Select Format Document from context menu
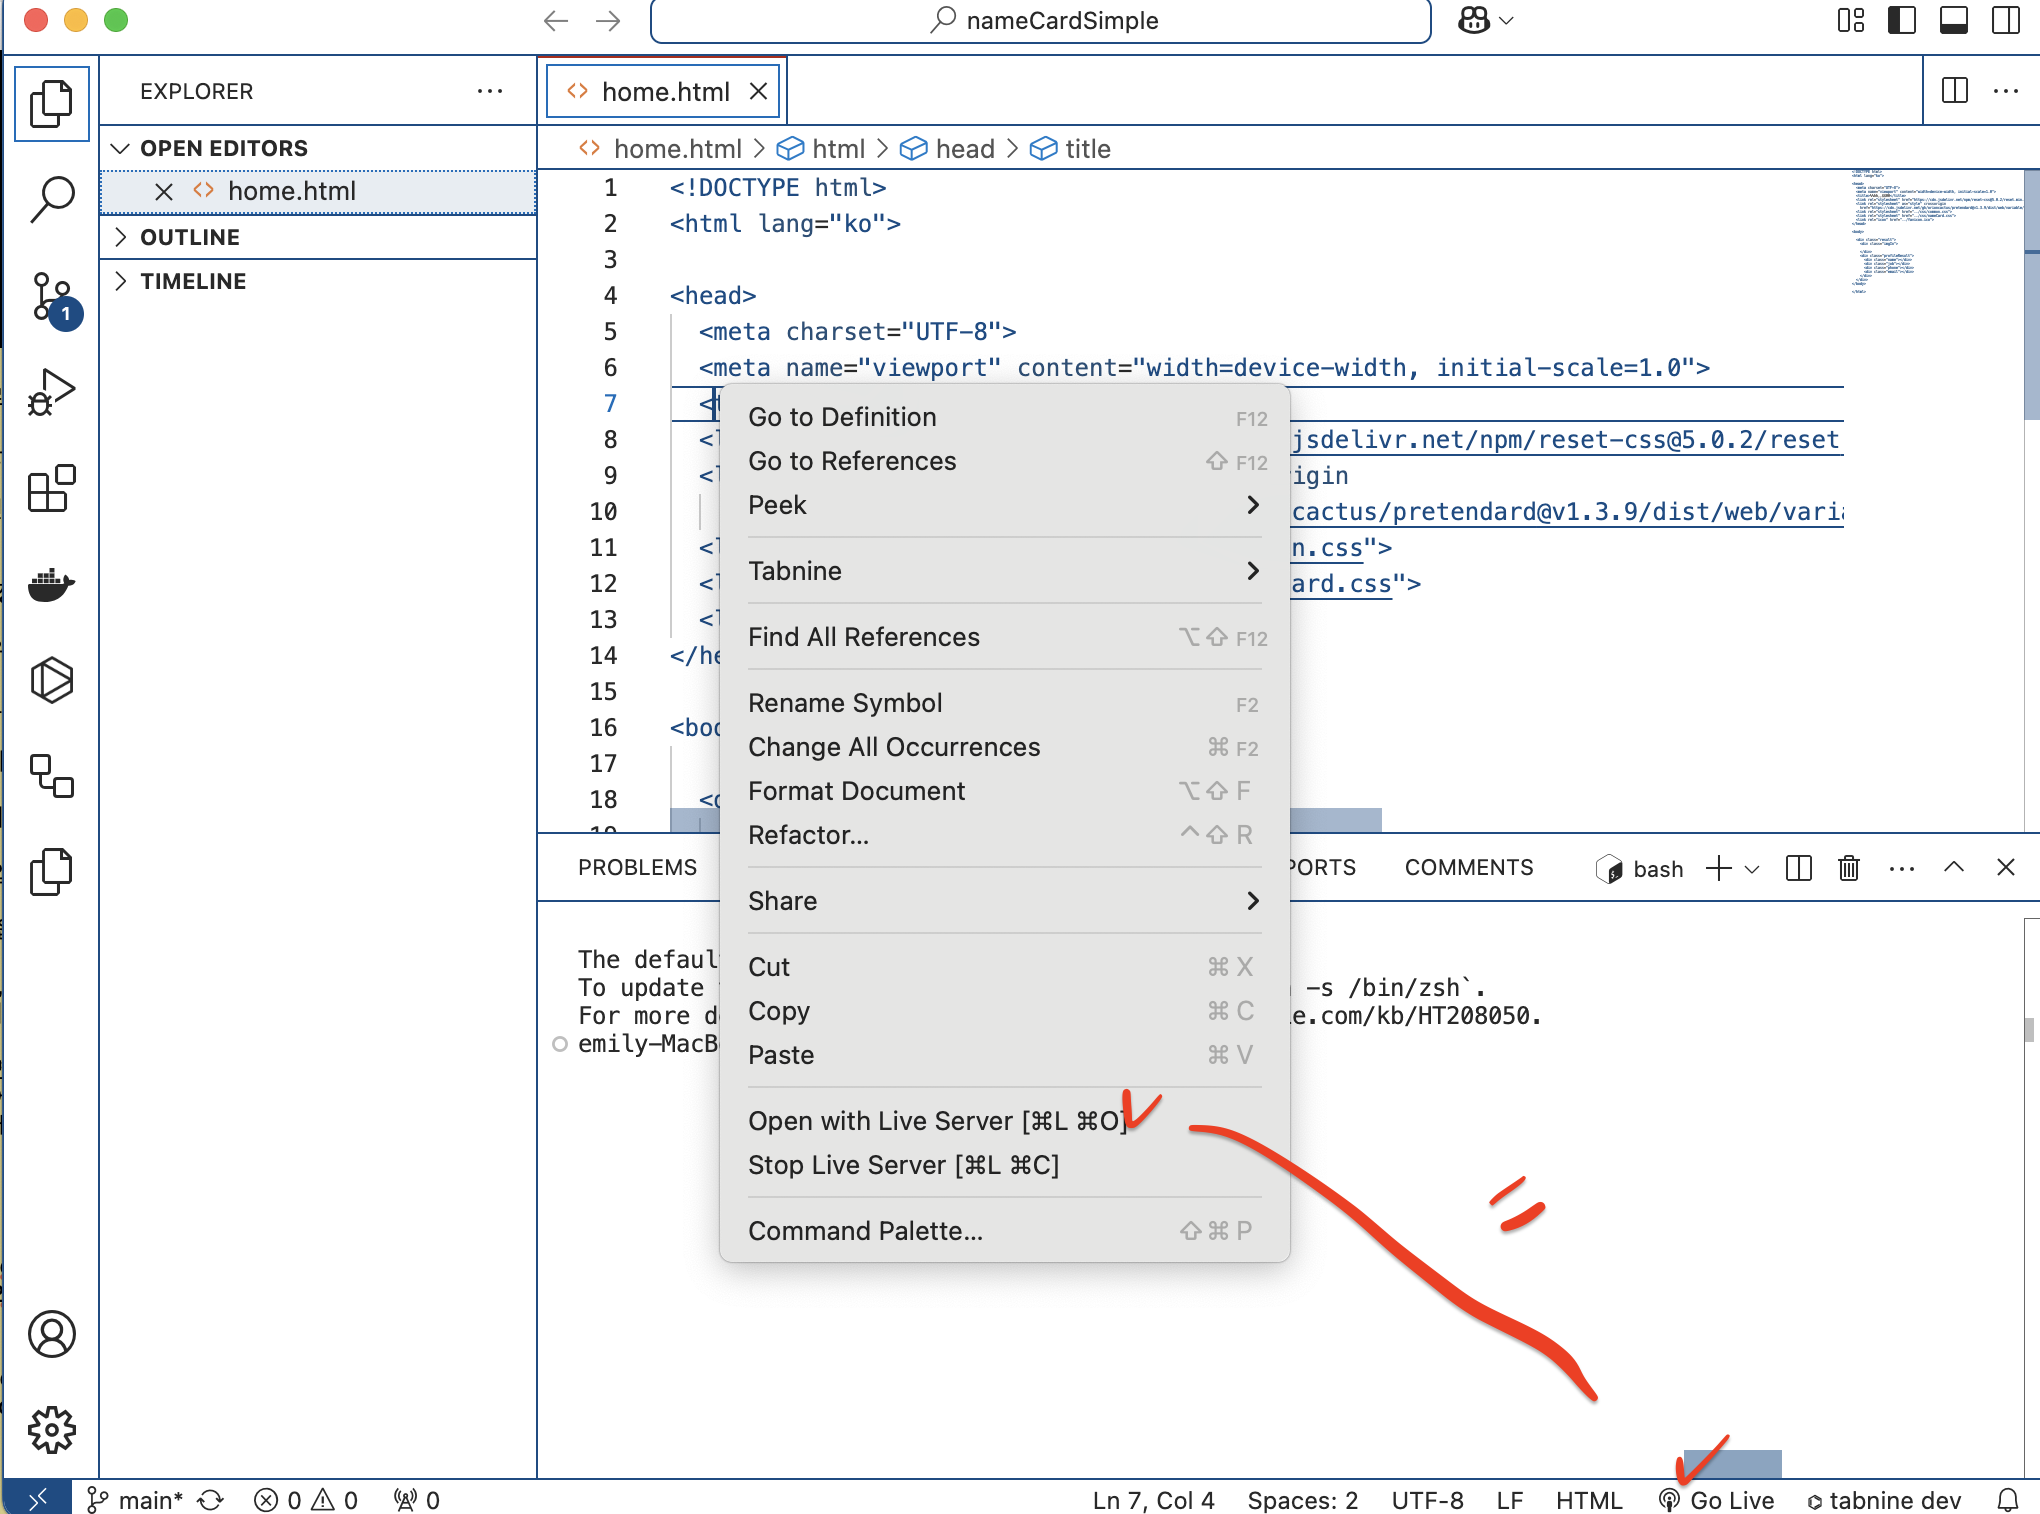The height and width of the screenshot is (1514, 2040). click(x=856, y=791)
